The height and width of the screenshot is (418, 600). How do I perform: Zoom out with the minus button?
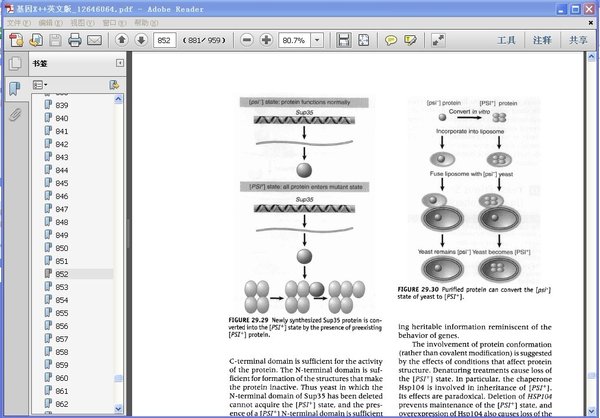pos(247,40)
